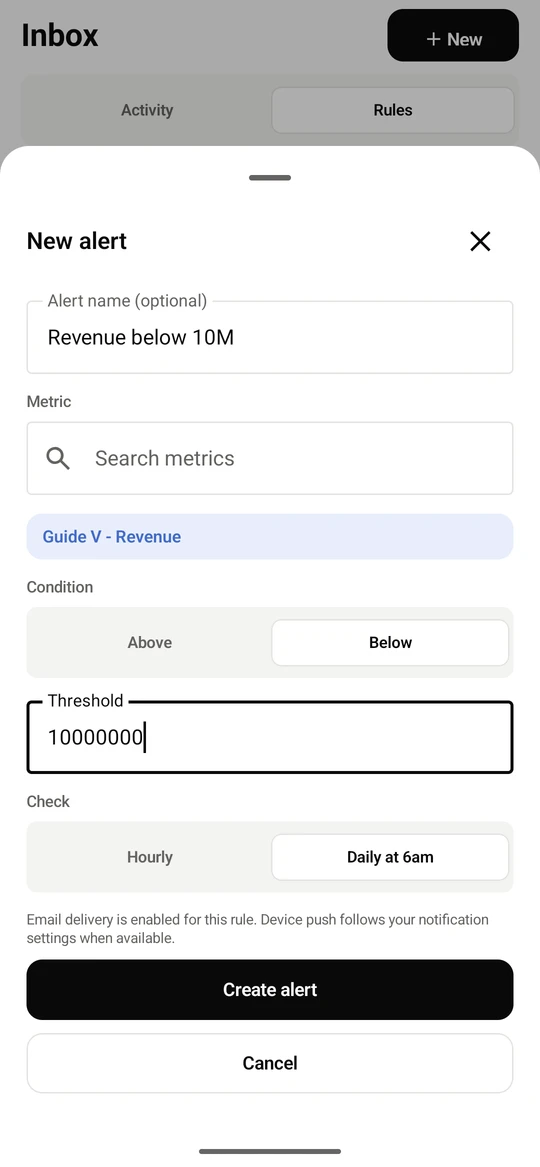
Task: Tap the + New button
Action: click(x=453, y=35)
